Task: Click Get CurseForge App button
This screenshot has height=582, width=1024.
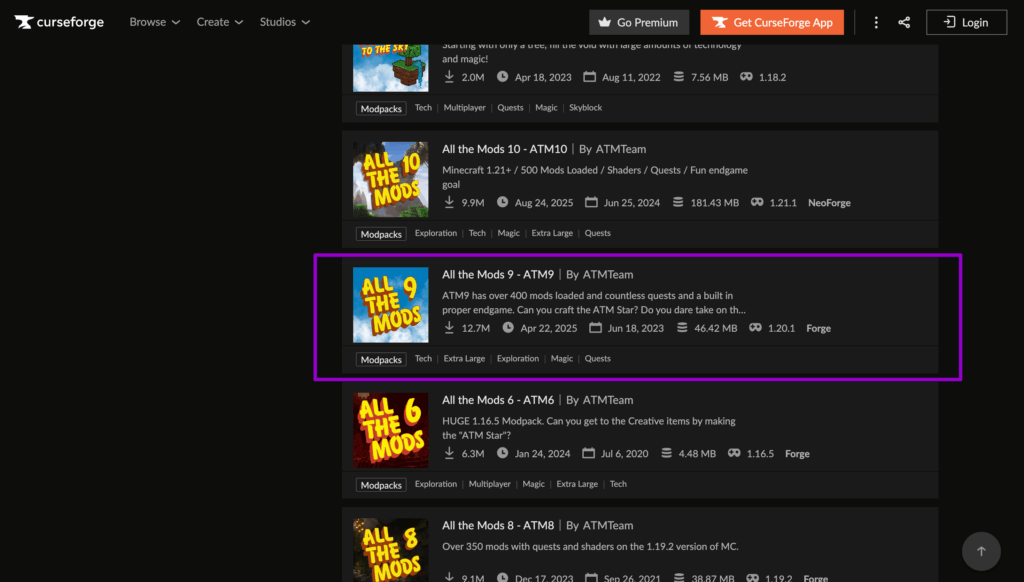Action: tap(772, 22)
